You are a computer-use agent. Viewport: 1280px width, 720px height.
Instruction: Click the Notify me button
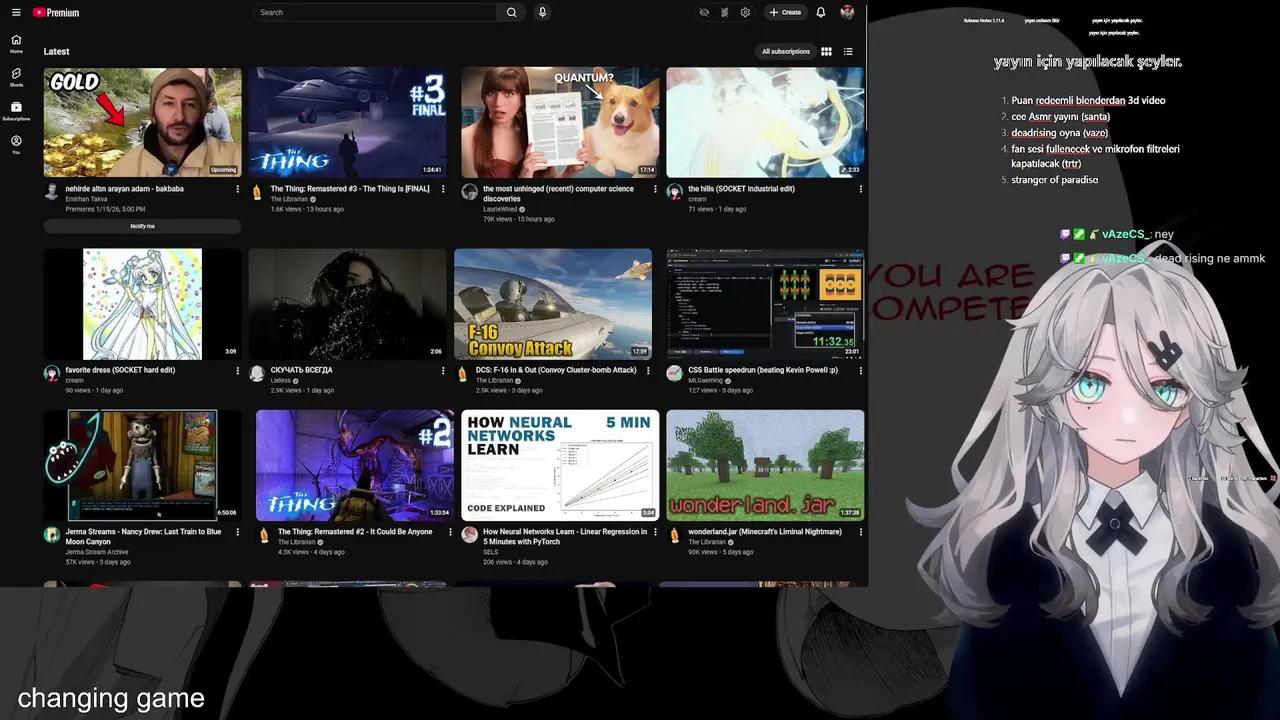click(x=142, y=228)
